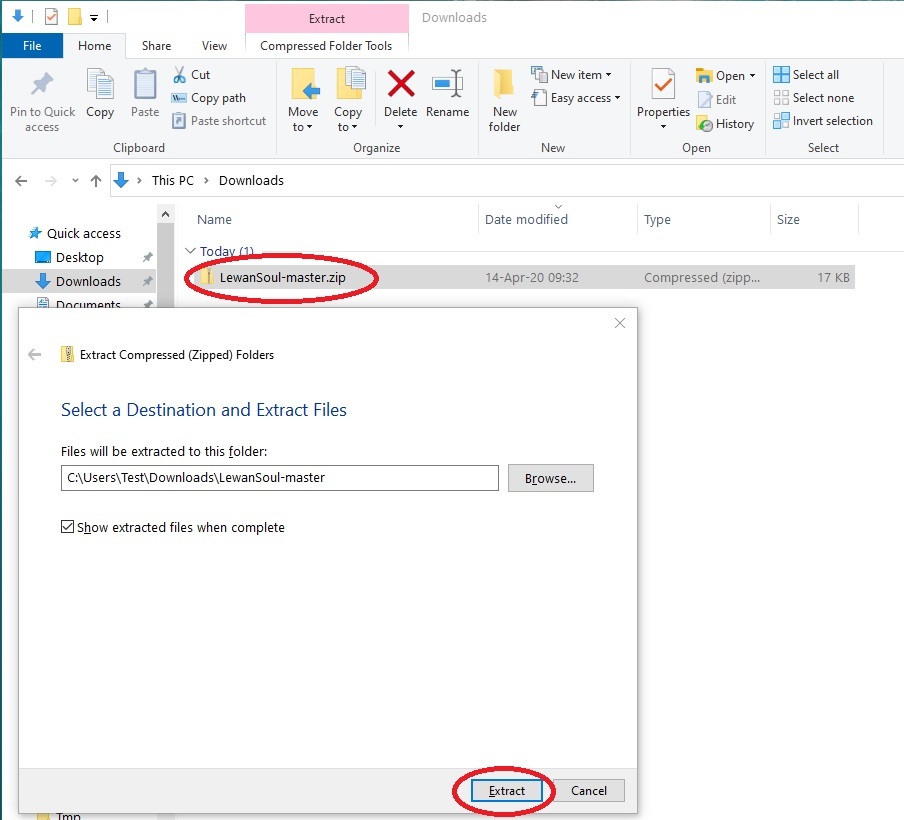Close the Extract Compressed Folders dialog
904x820 pixels.
[x=620, y=323]
